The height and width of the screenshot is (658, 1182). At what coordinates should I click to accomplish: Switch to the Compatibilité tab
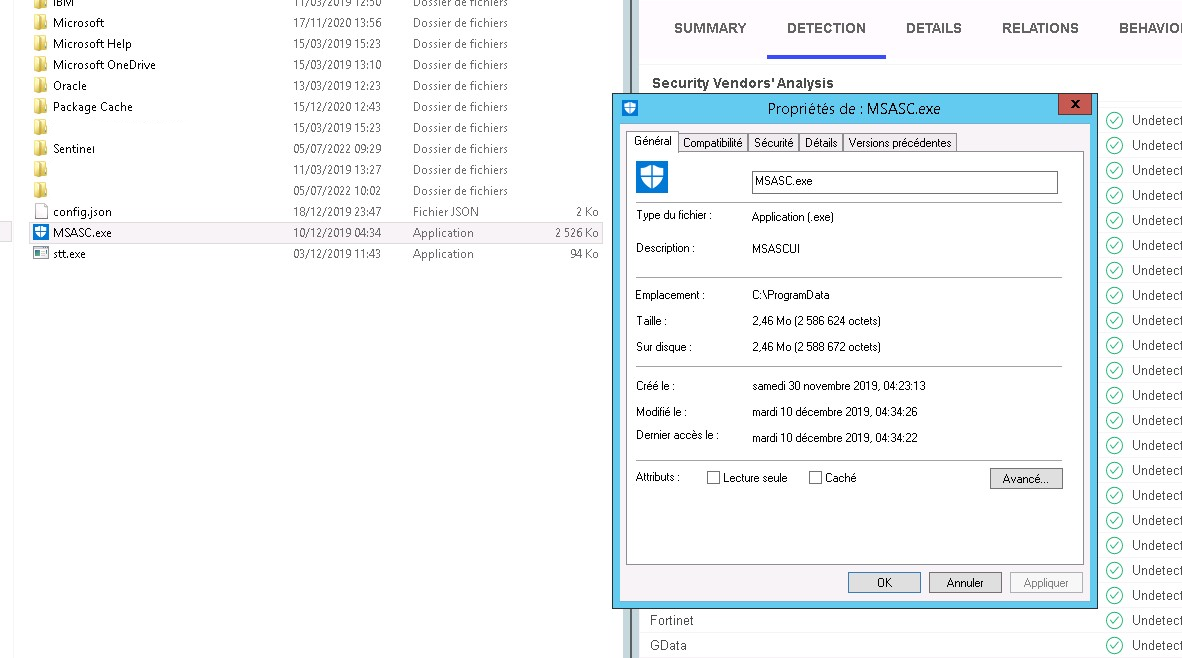pyautogui.click(x=712, y=142)
